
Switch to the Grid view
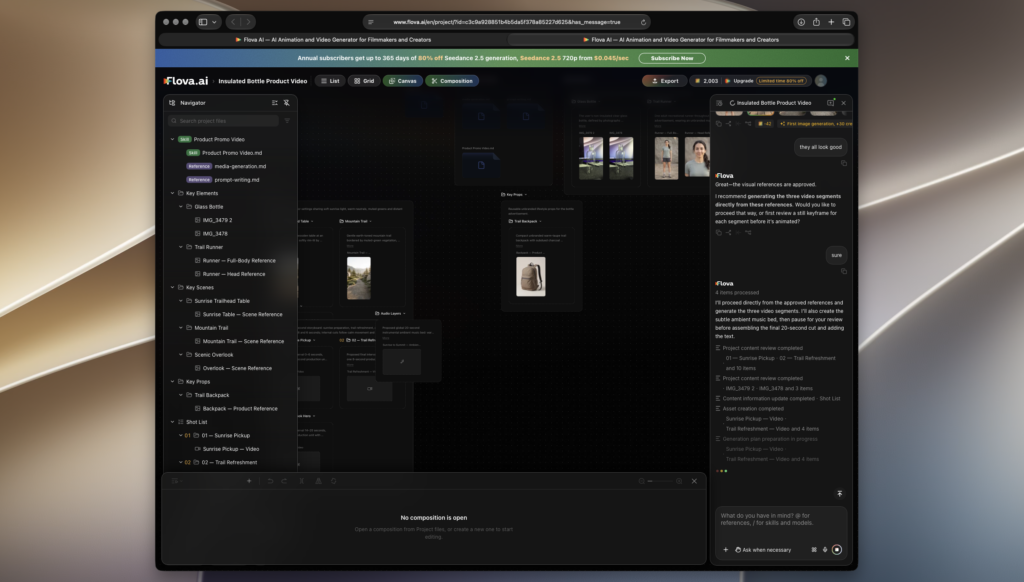(364, 81)
